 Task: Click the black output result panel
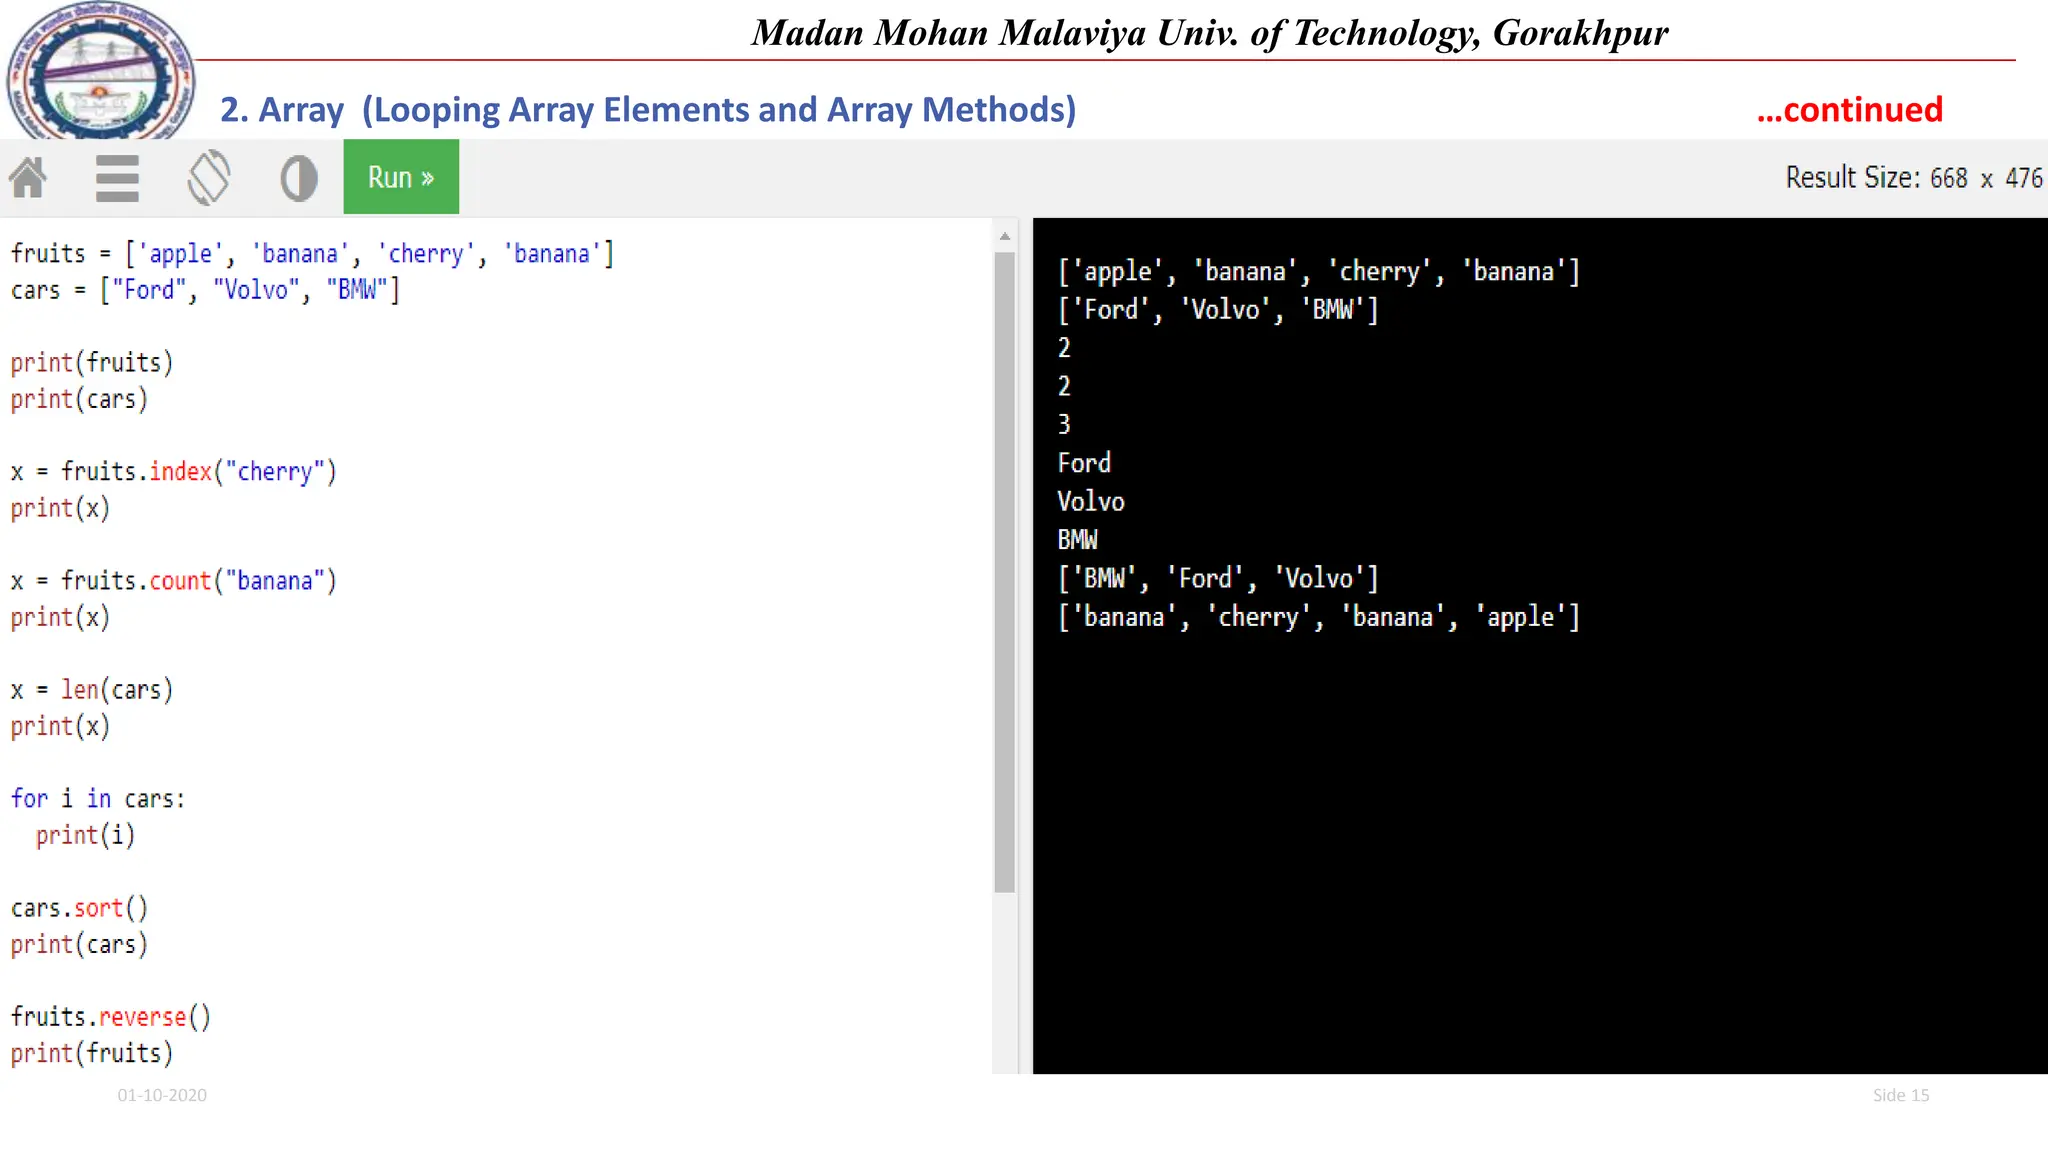(1540, 850)
